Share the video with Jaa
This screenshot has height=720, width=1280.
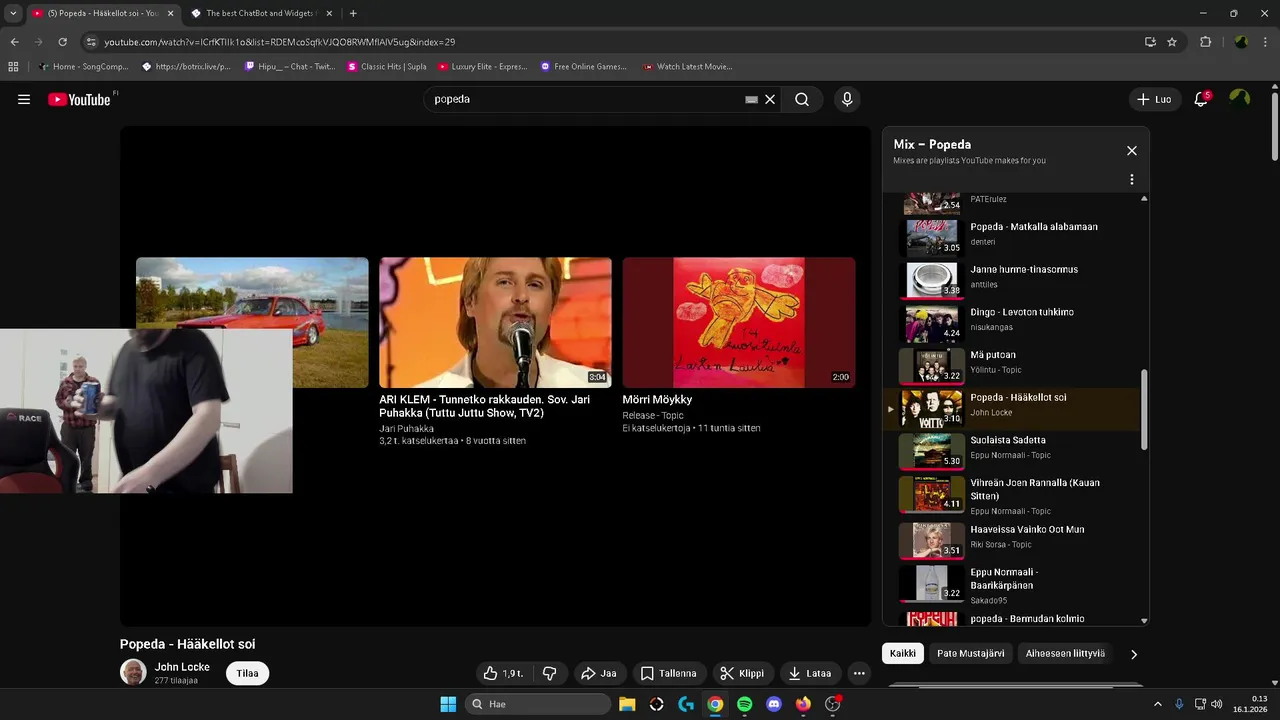click(x=599, y=673)
